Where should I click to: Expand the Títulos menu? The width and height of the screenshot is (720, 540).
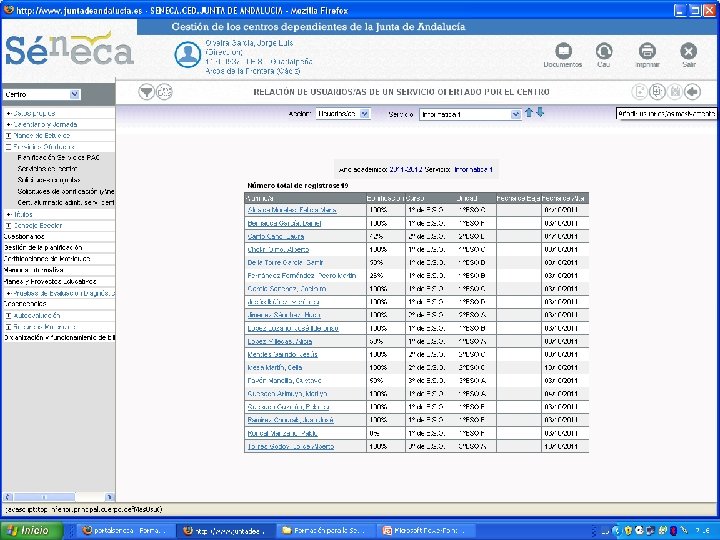[x=19, y=214]
